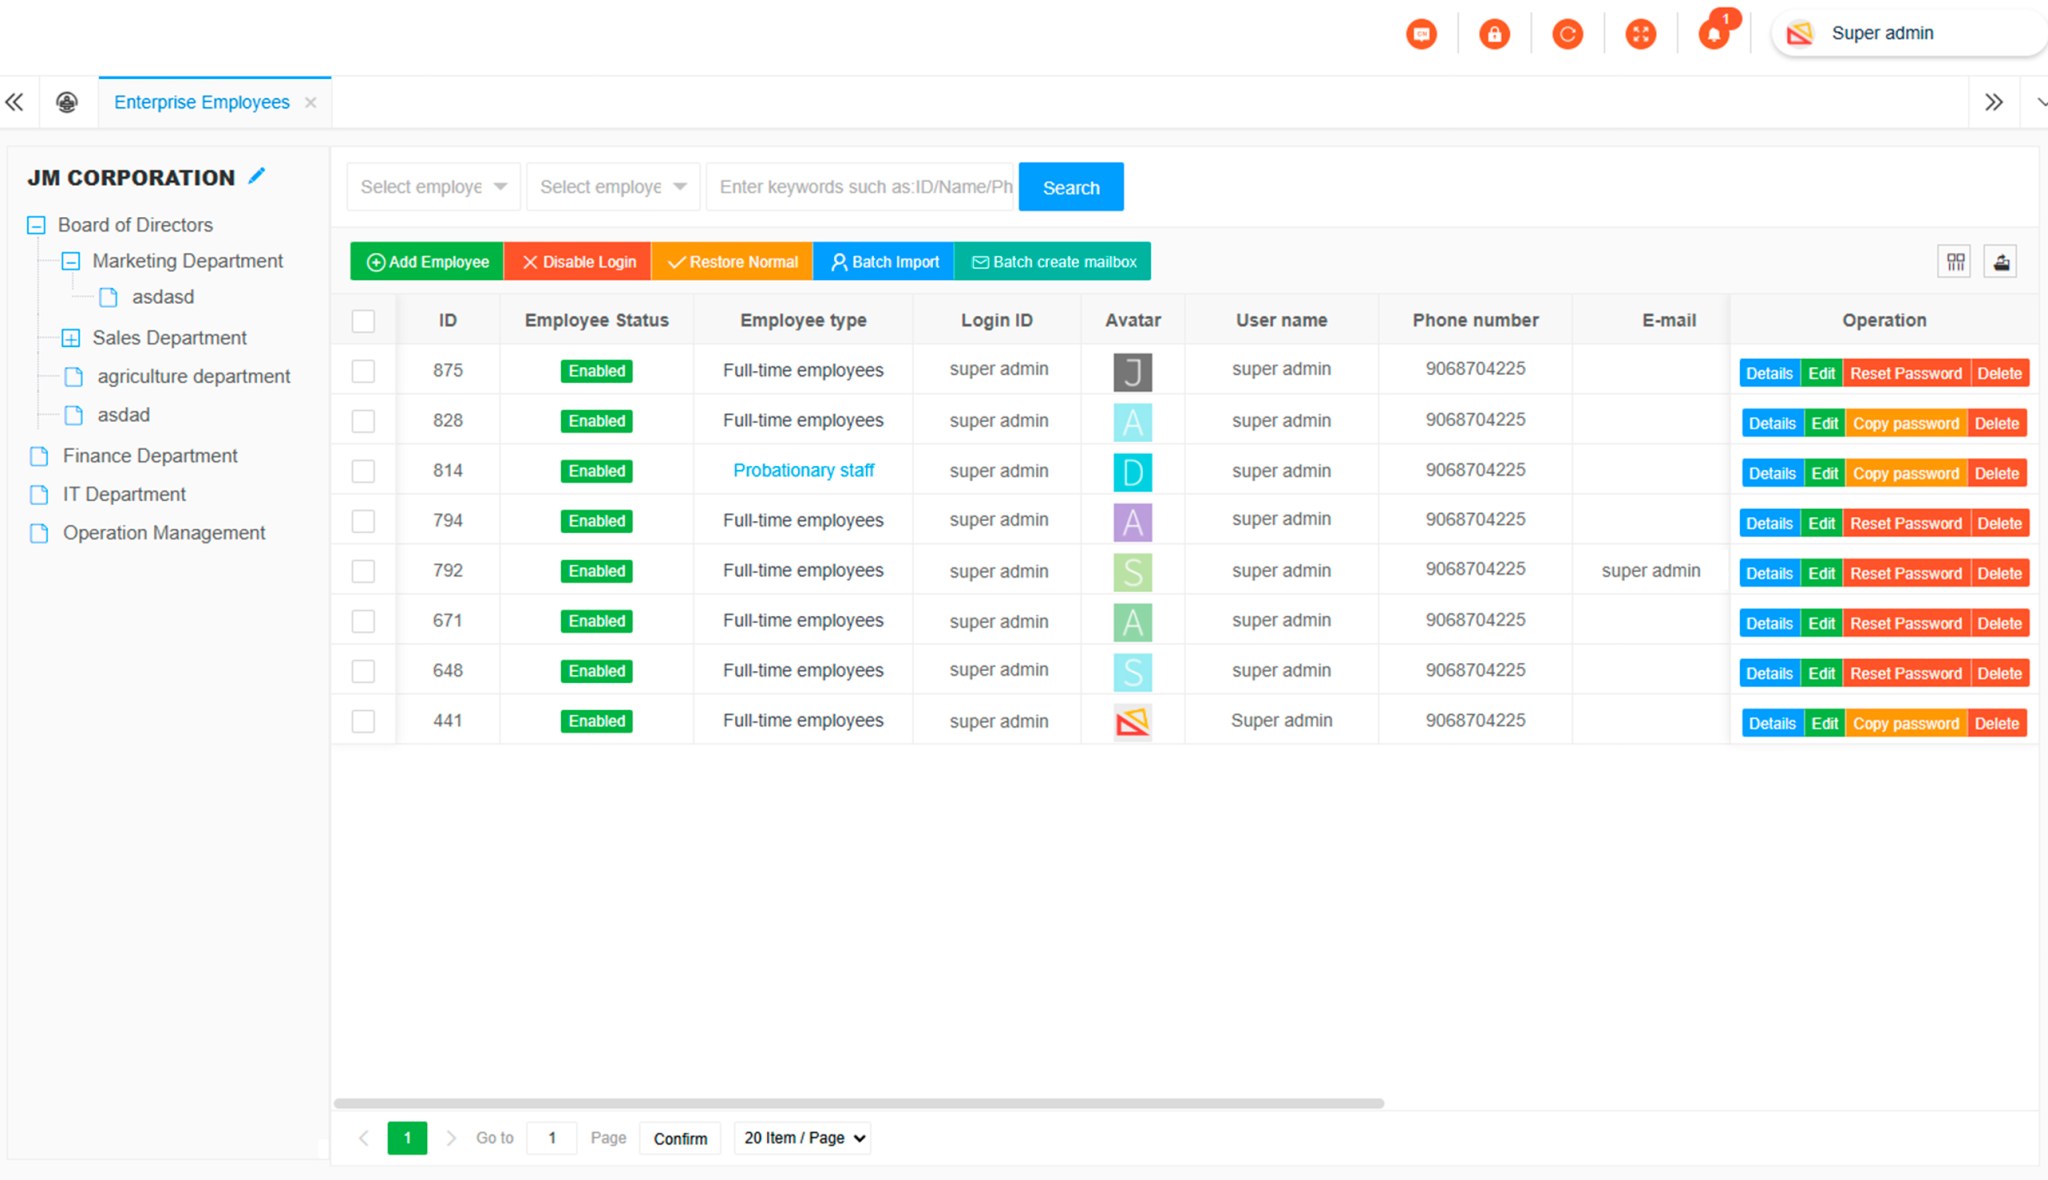
Task: Select all employees with header checkbox
Action: pyautogui.click(x=363, y=320)
